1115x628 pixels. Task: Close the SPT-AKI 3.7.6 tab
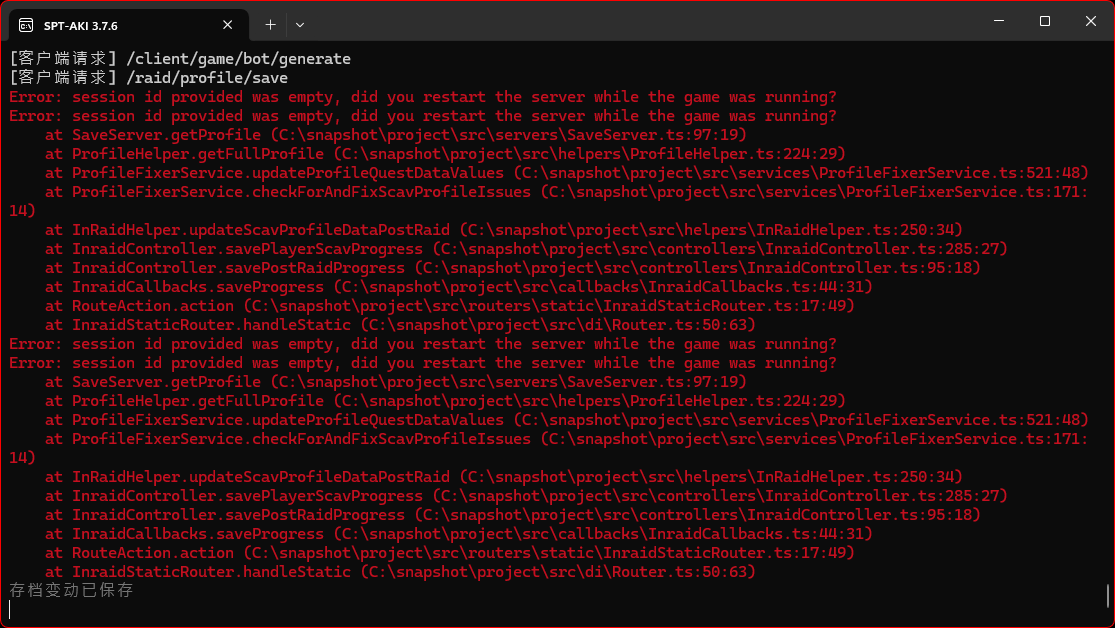[x=229, y=24]
